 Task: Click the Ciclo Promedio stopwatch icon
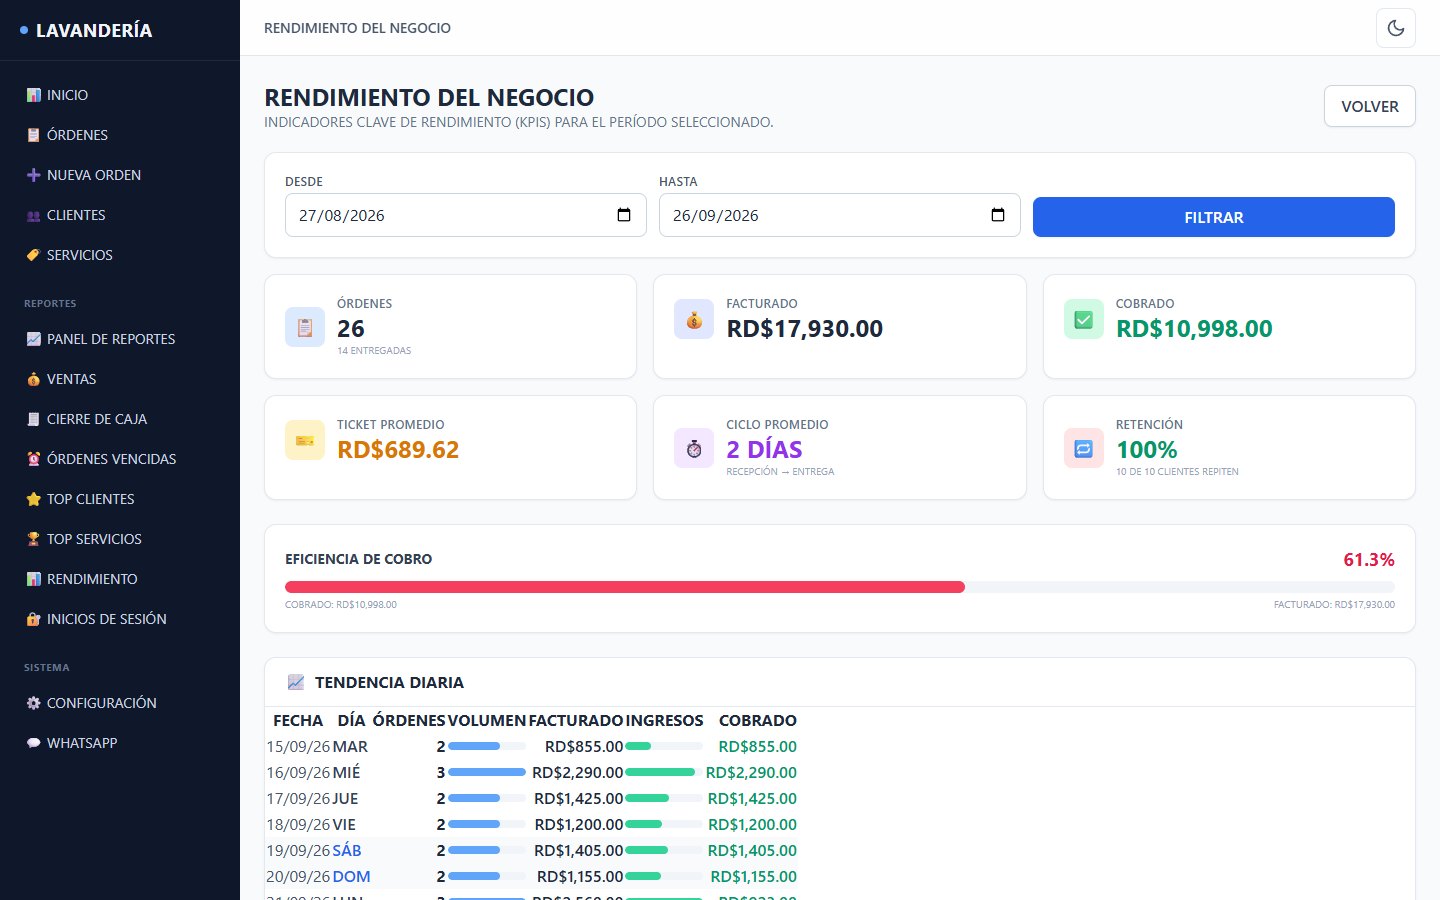(x=694, y=448)
